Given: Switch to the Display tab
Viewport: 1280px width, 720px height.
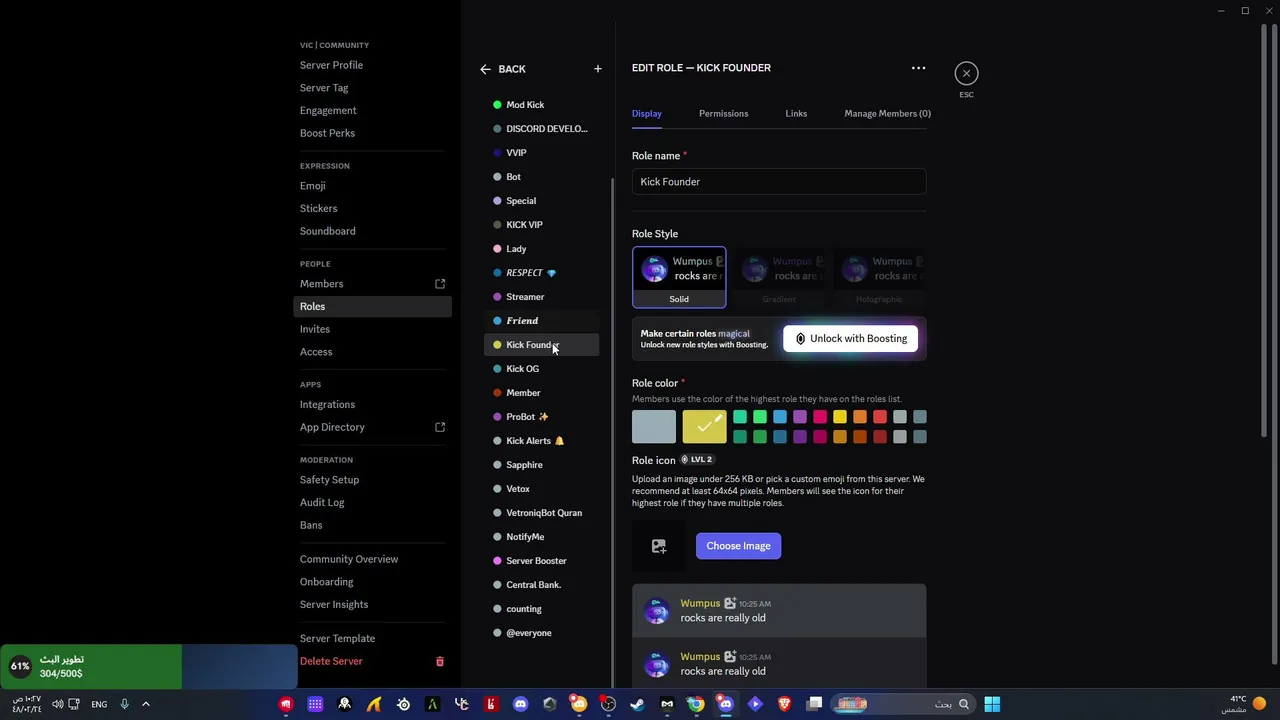Looking at the screenshot, I should point(647,113).
